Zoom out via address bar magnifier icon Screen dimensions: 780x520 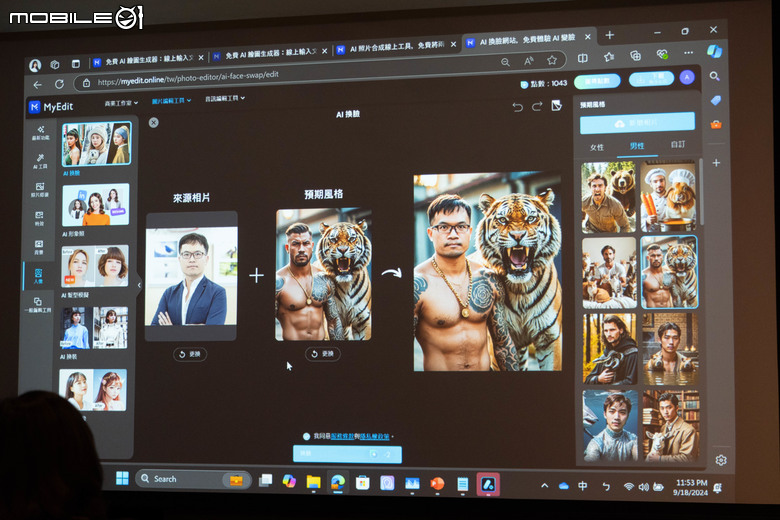pyautogui.click(x=505, y=62)
